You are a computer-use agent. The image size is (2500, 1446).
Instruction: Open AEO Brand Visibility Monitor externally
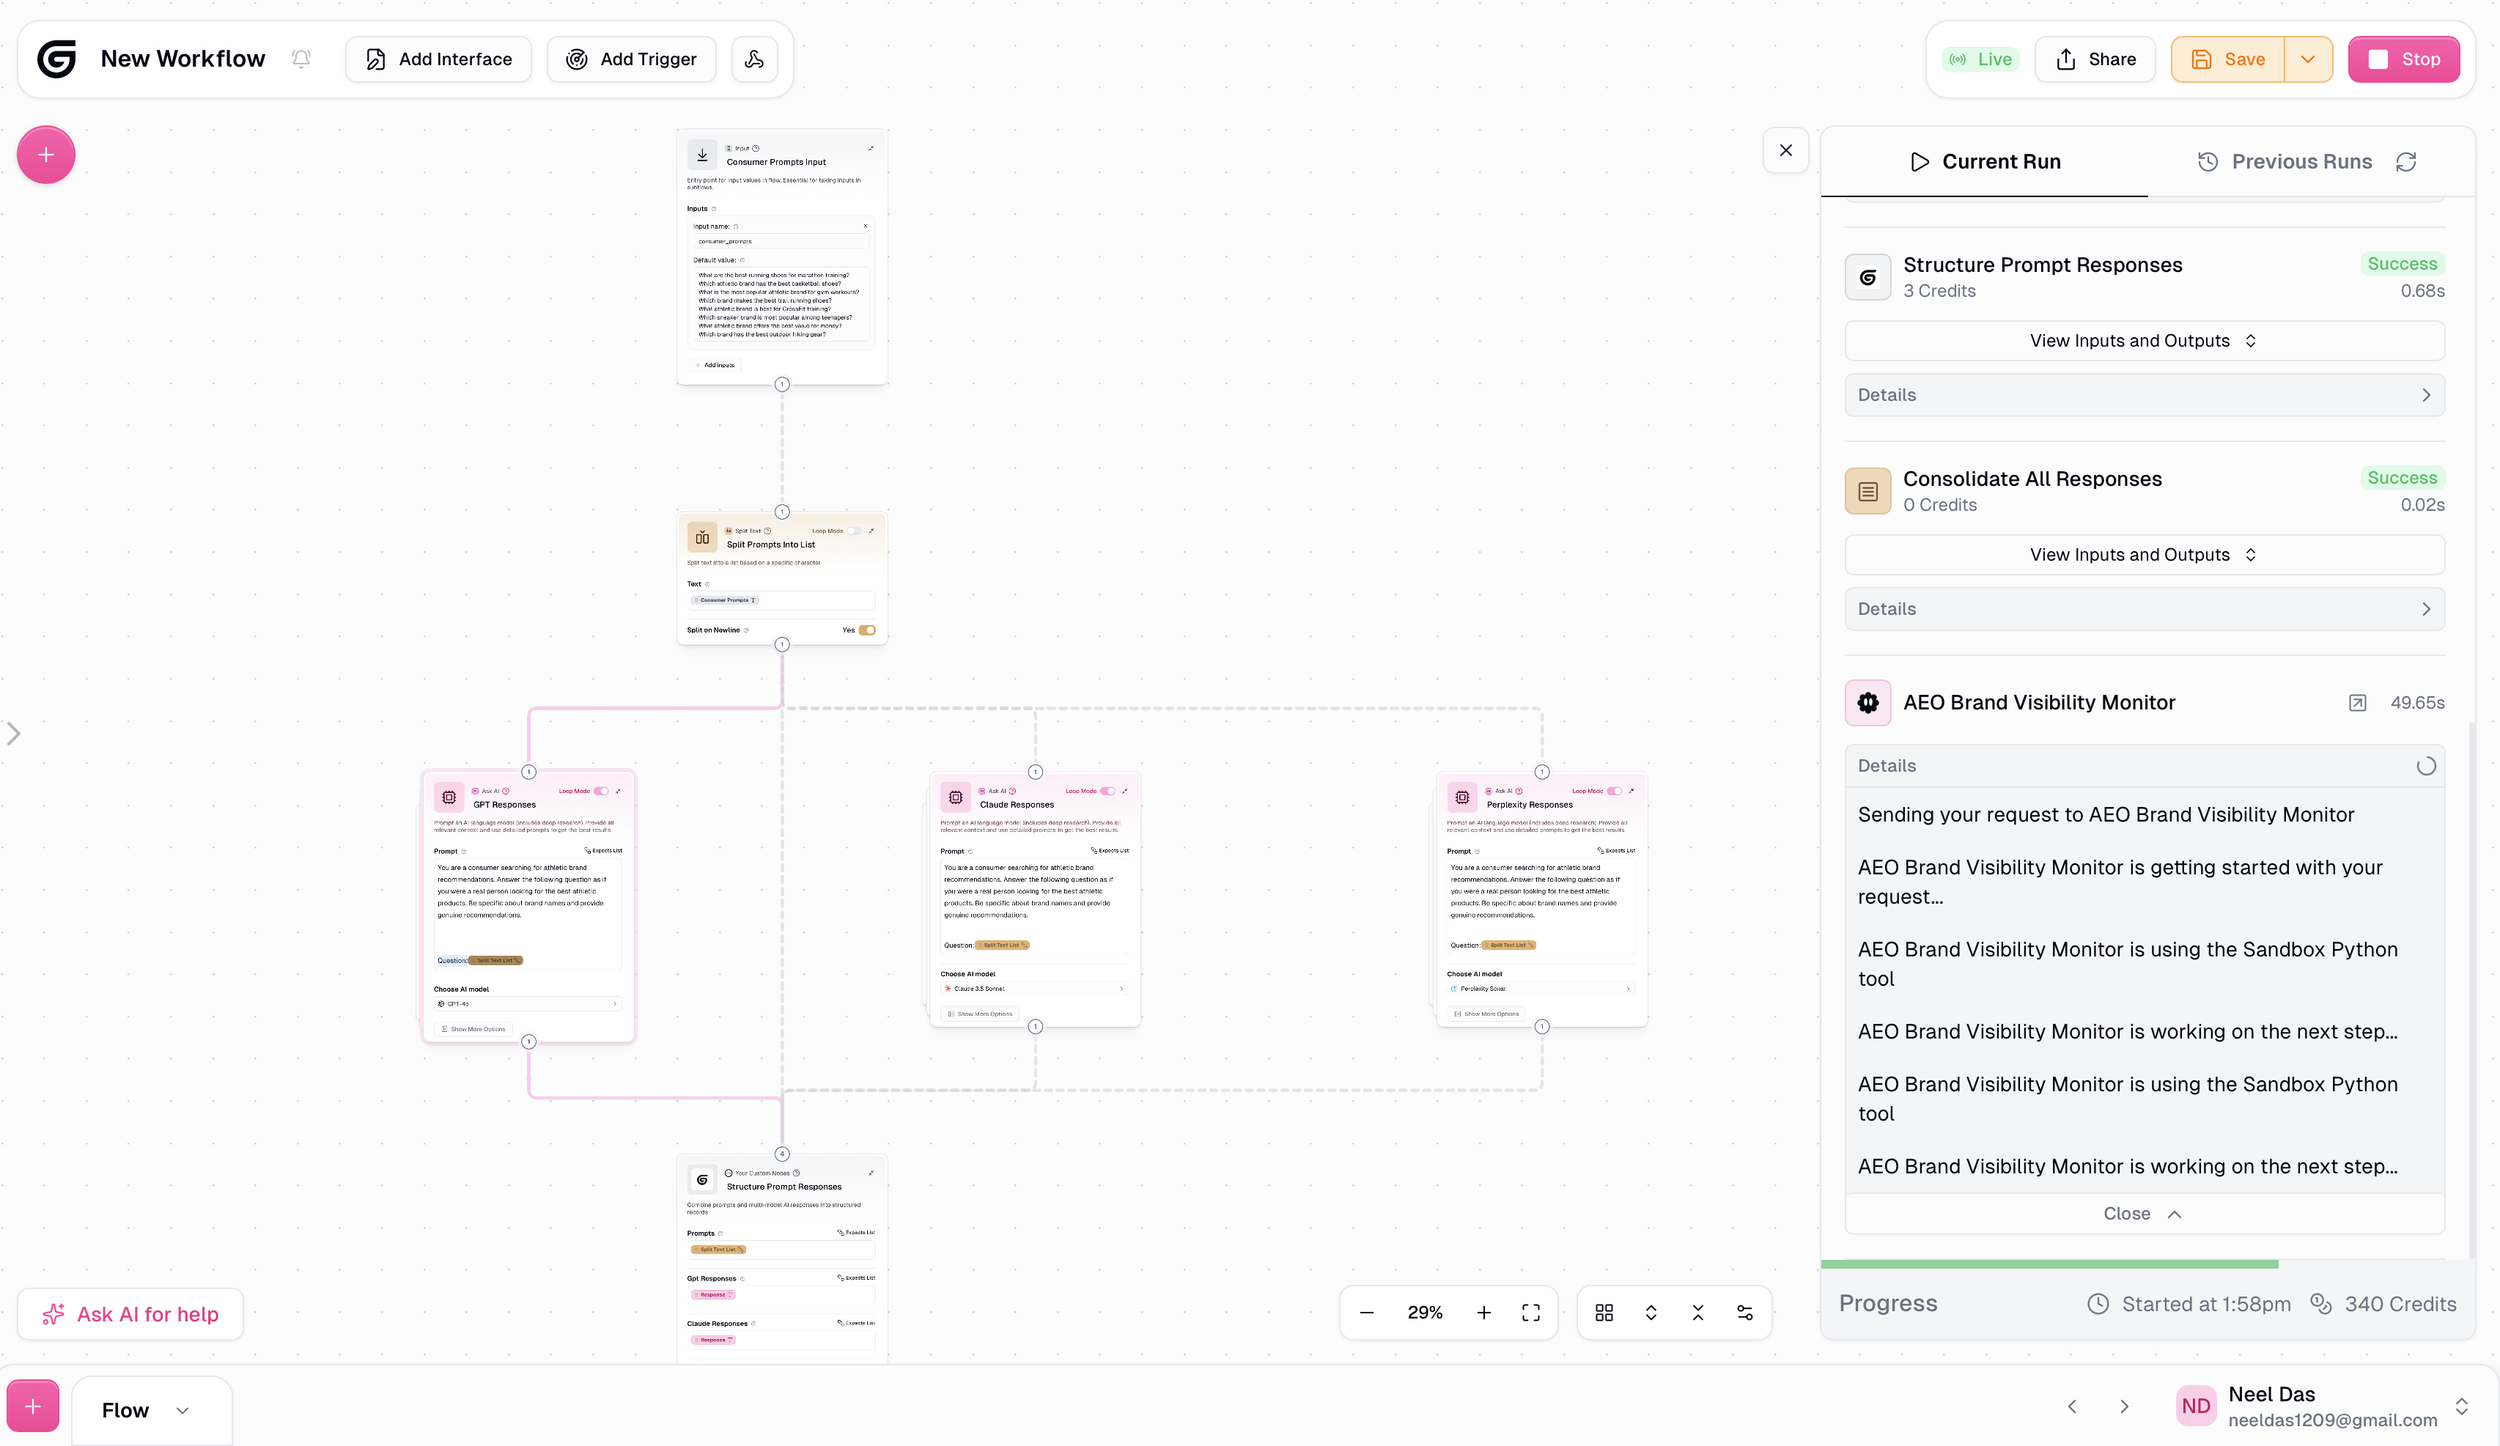[x=2357, y=703]
